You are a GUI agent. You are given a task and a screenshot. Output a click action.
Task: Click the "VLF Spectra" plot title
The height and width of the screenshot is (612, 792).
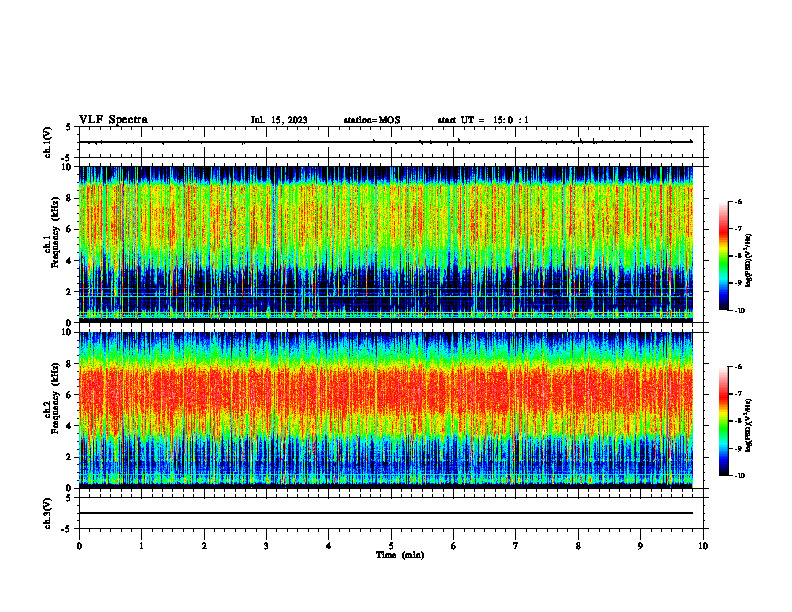[x=113, y=120]
